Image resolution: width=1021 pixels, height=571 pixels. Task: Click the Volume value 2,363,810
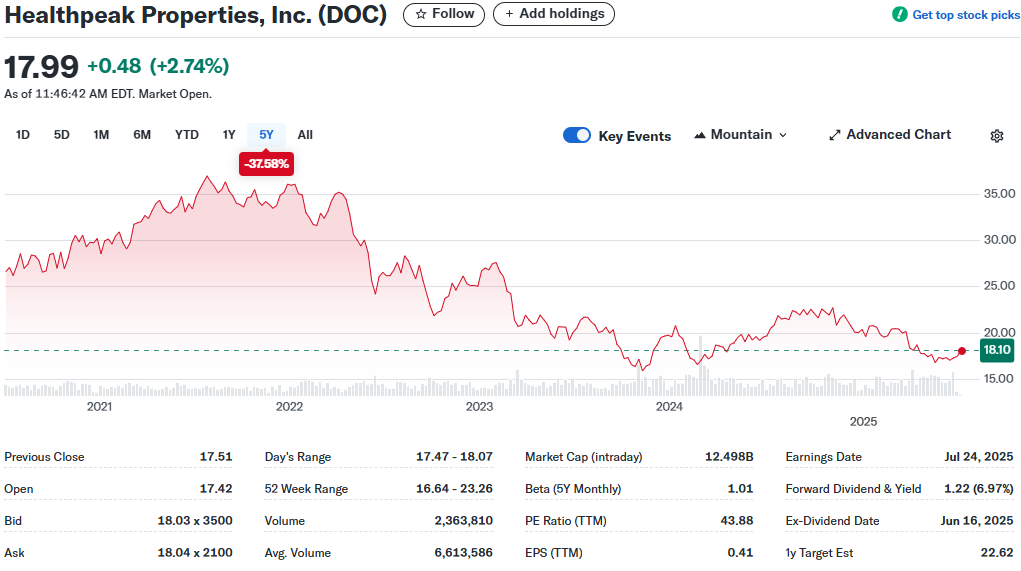464,520
